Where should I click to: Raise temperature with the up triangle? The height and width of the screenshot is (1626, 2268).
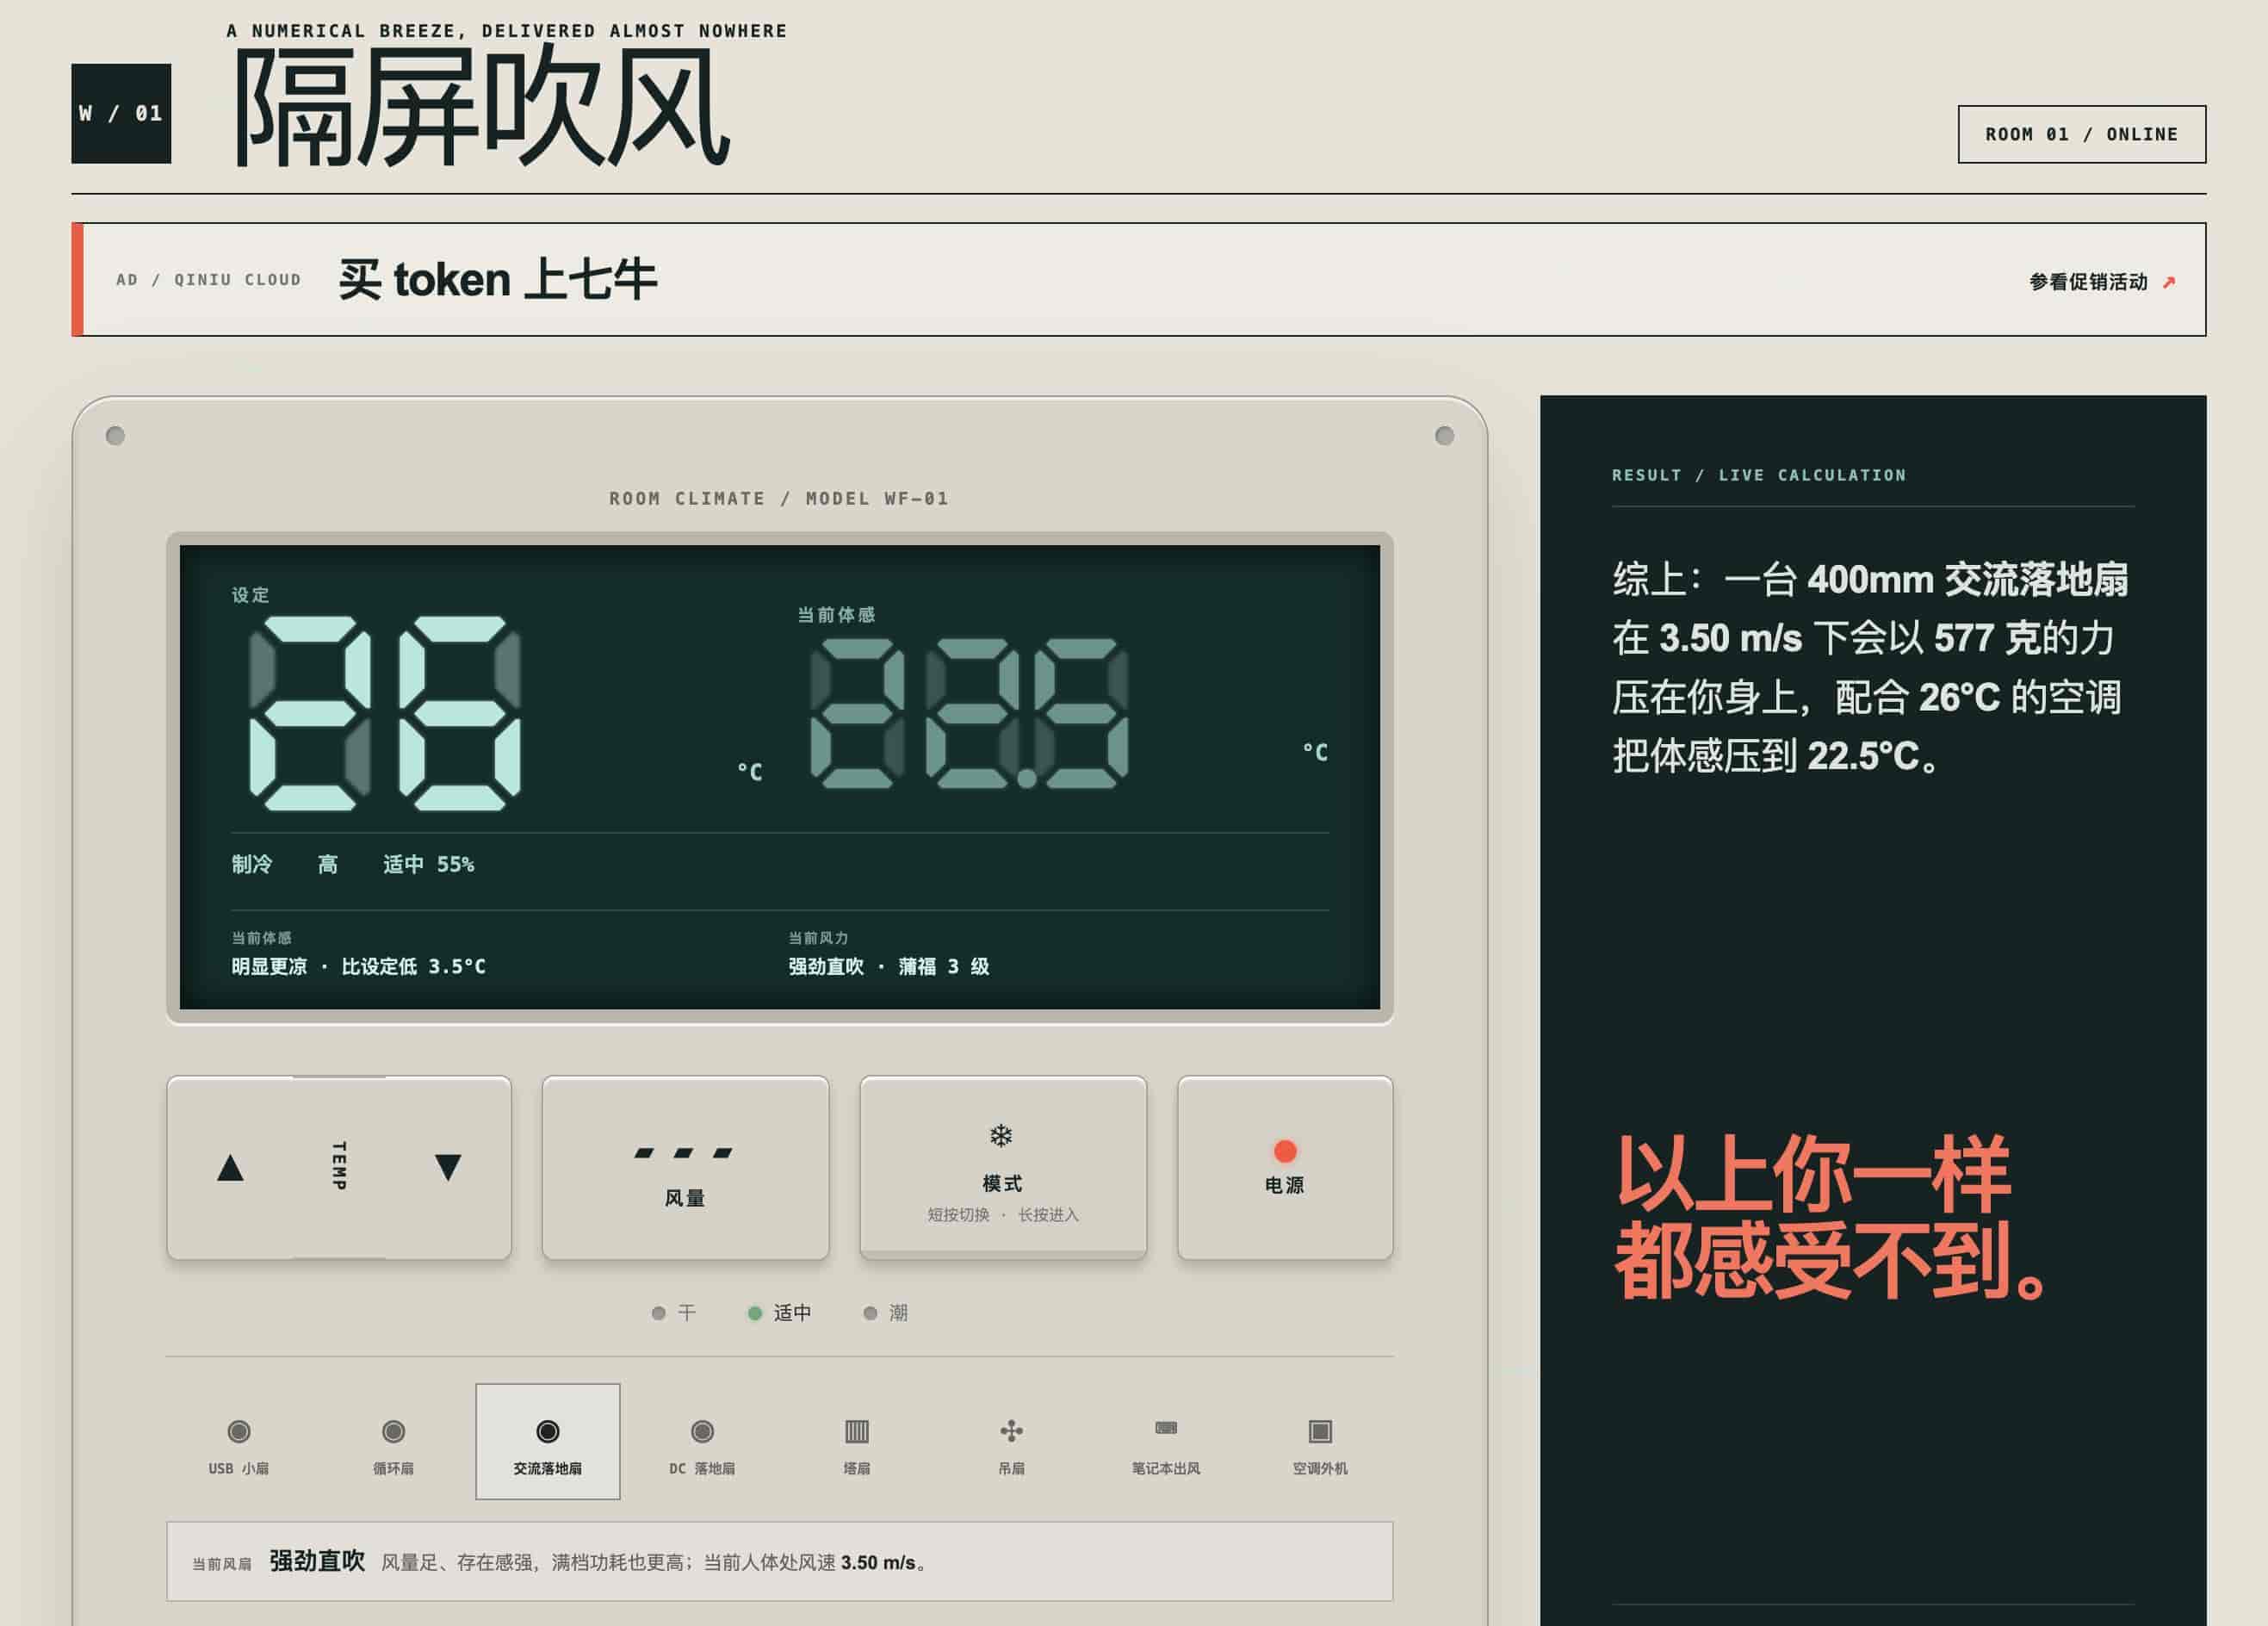(x=231, y=1167)
